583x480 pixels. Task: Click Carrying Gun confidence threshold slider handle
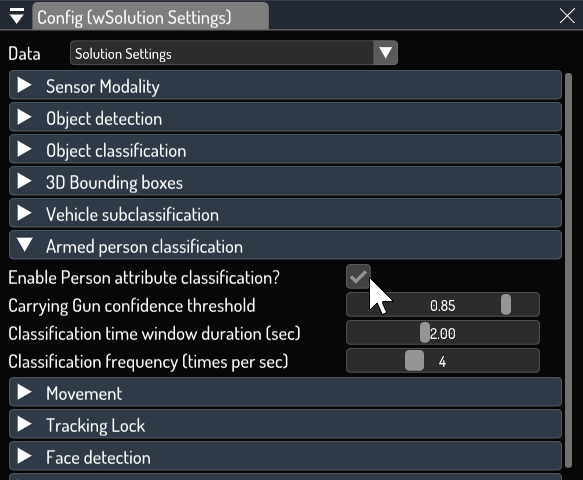506,305
